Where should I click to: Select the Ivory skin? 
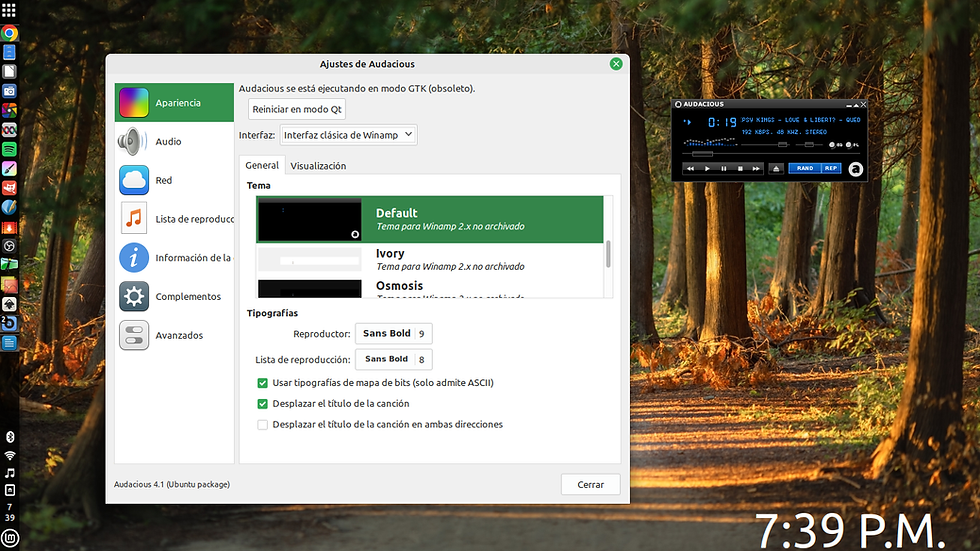coord(430,259)
